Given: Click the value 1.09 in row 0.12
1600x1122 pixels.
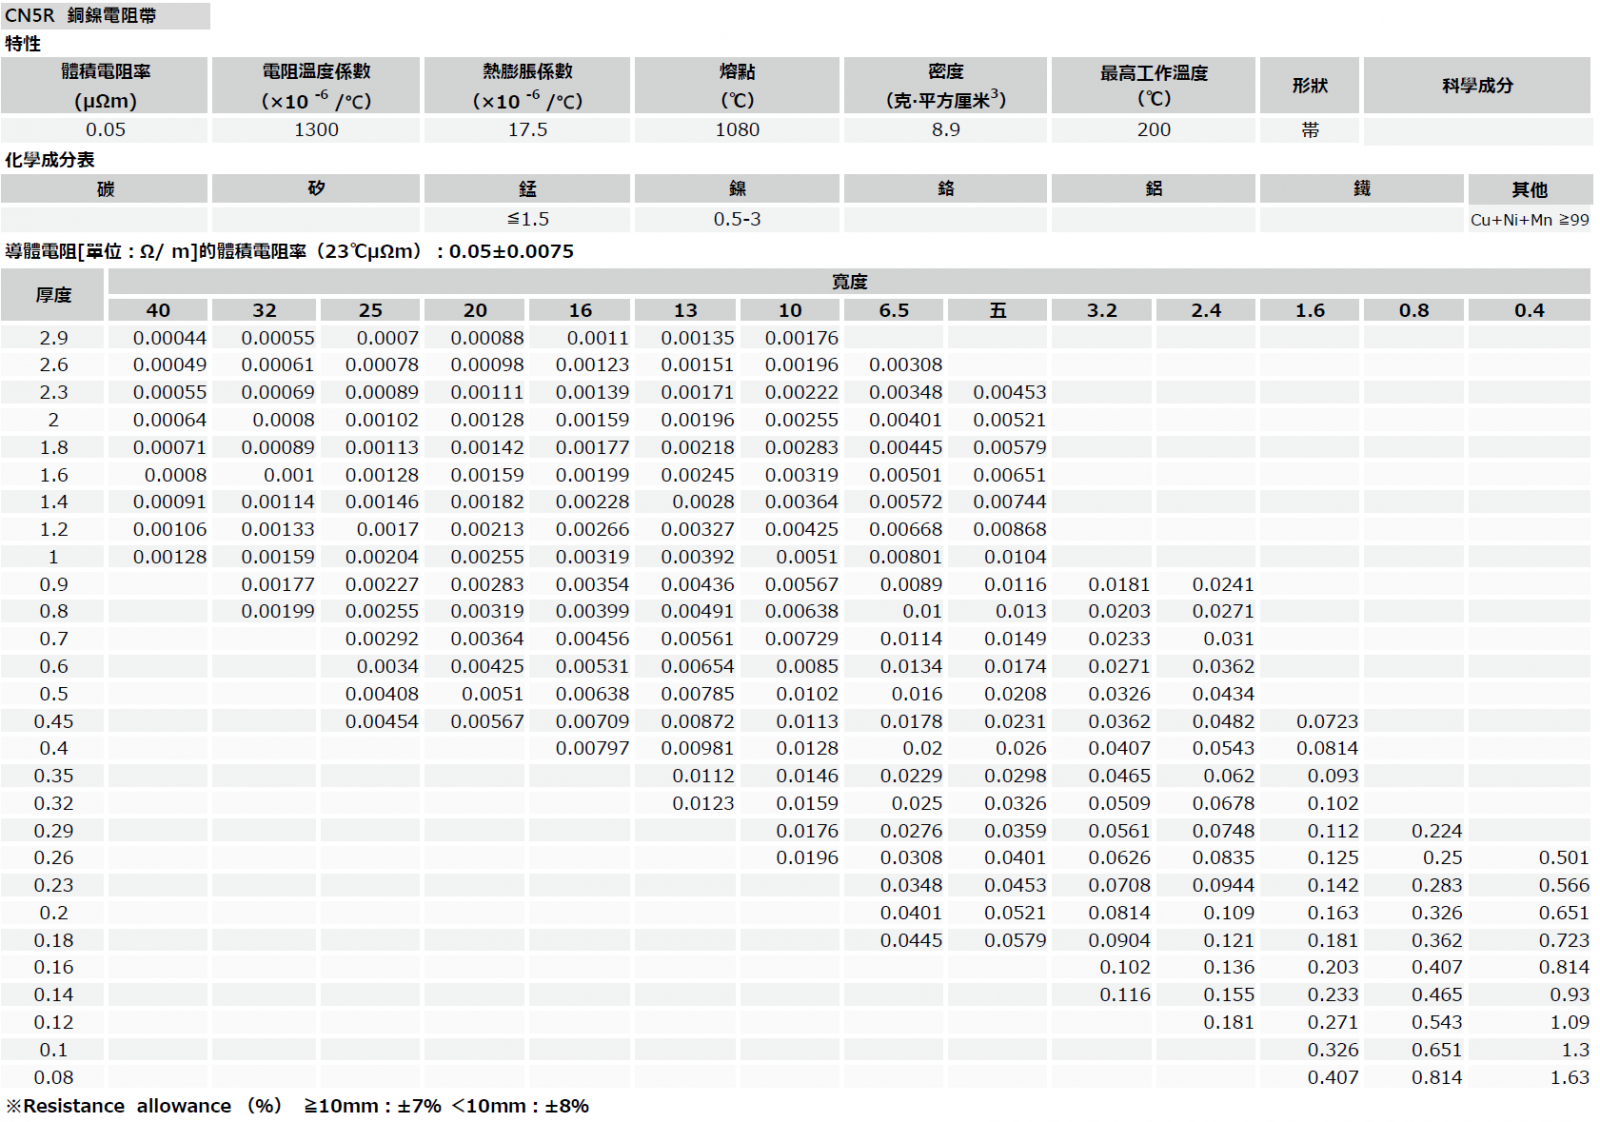Looking at the screenshot, I should click(1569, 1022).
